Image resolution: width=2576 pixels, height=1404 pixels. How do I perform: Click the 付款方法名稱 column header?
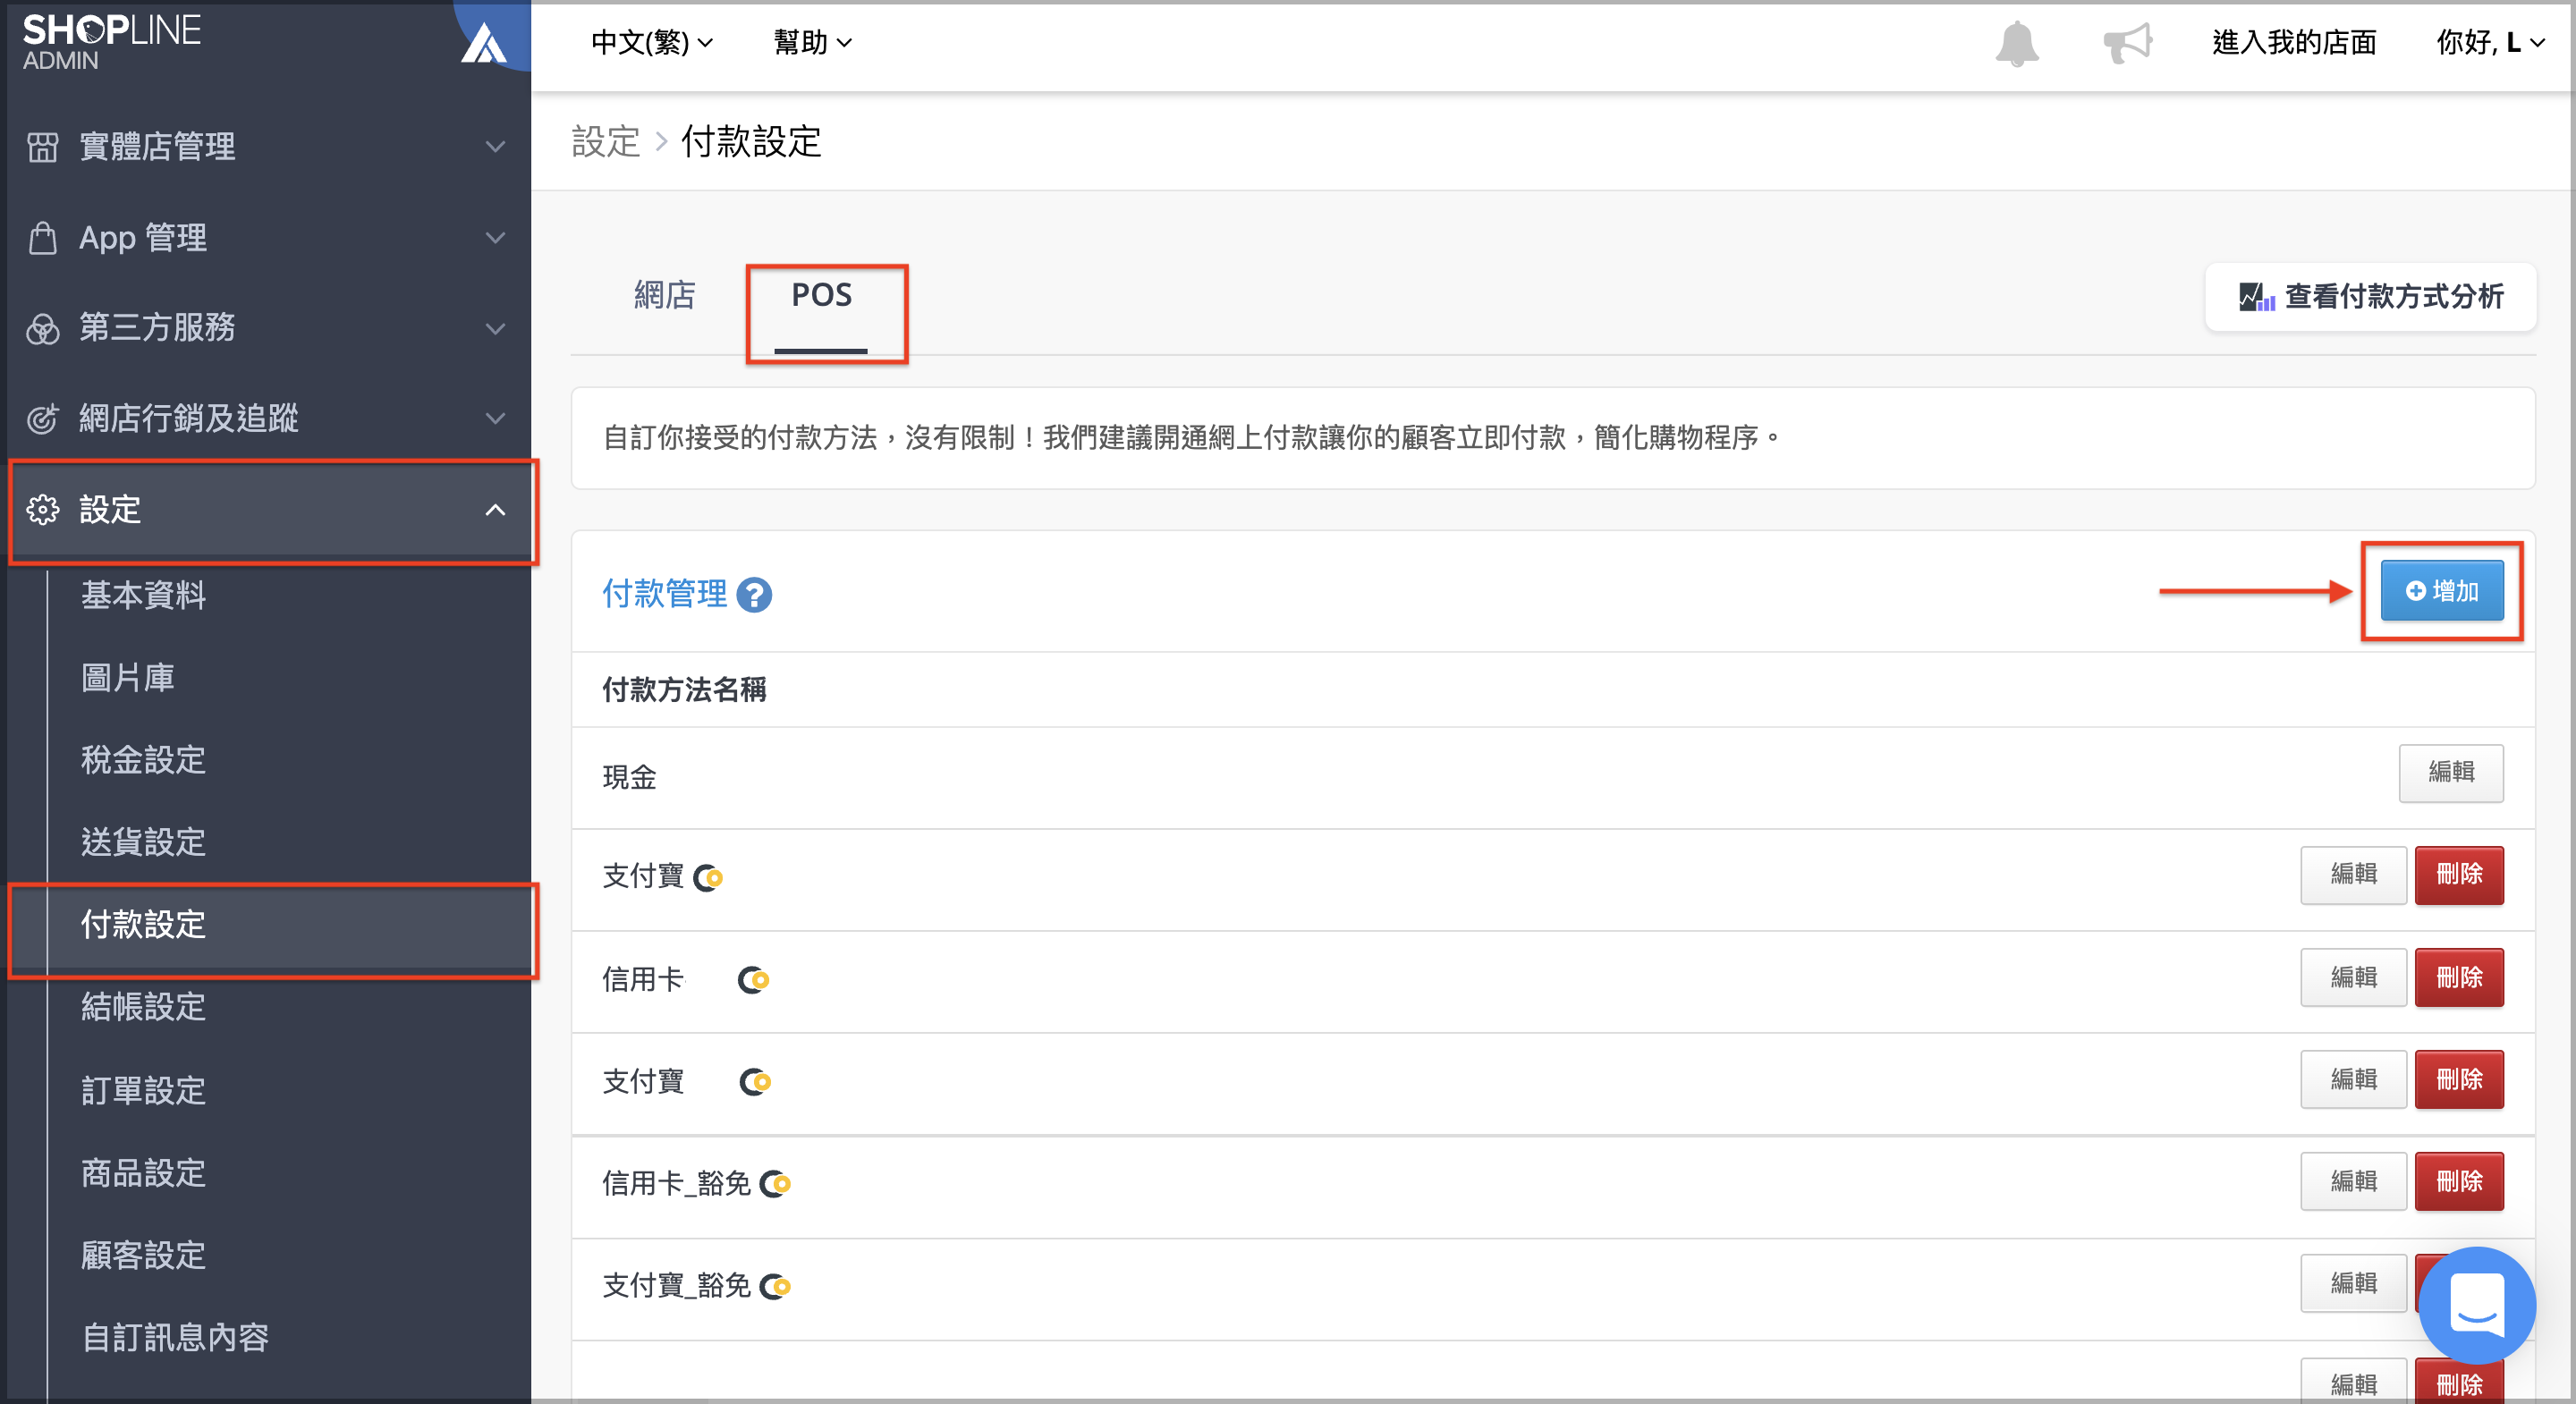coord(684,690)
